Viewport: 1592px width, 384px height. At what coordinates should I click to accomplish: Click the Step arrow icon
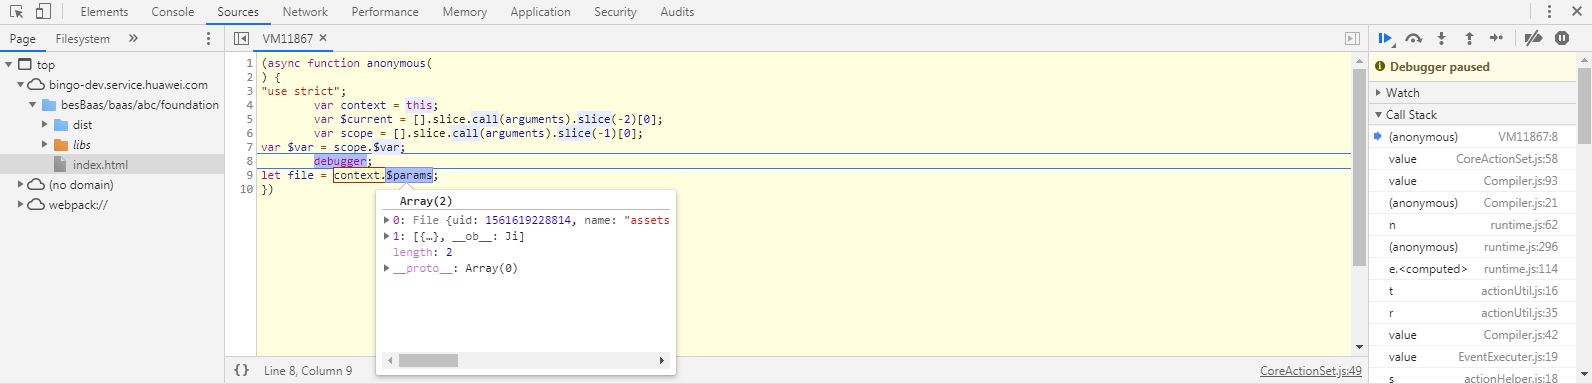pyautogui.click(x=1496, y=38)
